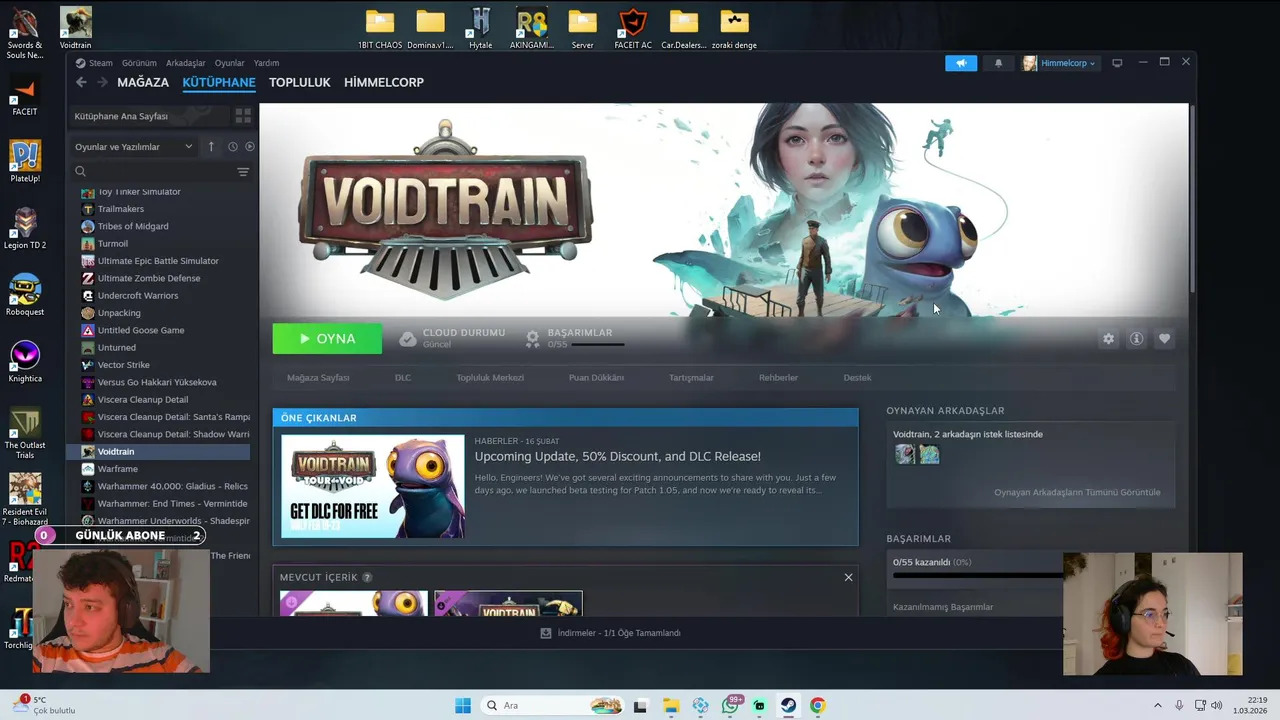Open first friend avatar in wishlist row
This screenshot has width=1280, height=720.
tap(905, 455)
